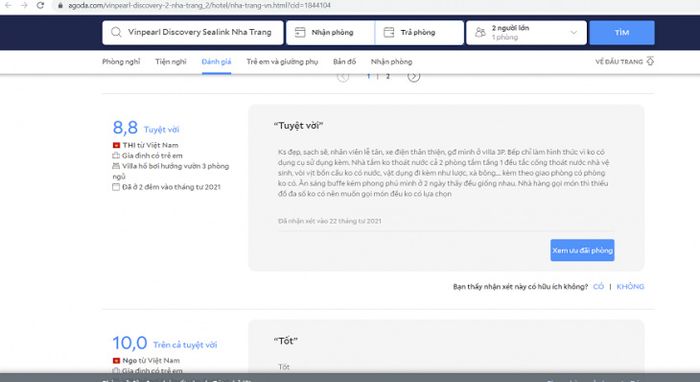Screen dimensions: 700x382
Task: Mark review not helpful with KHÔNG
Action: pyautogui.click(x=630, y=286)
